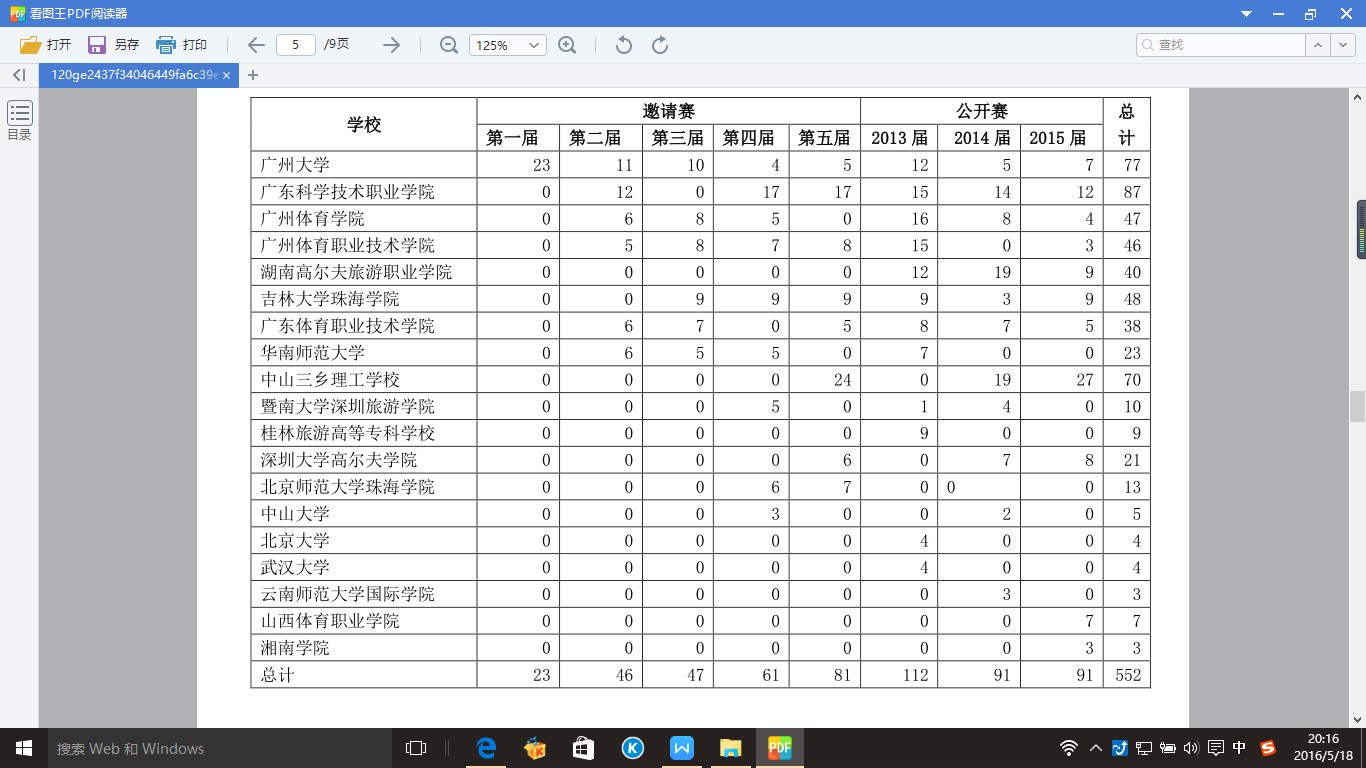Screen dimensions: 1366x768
Task: Click the 查找 search box
Action: [x=1221, y=45]
